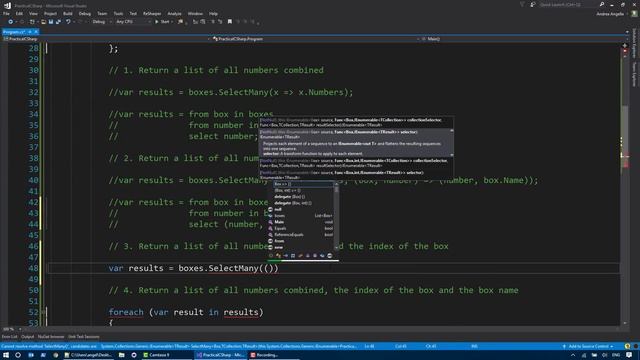The width and height of the screenshot is (640, 360).
Task: Click the Save toolbar icon
Action: (51, 22)
